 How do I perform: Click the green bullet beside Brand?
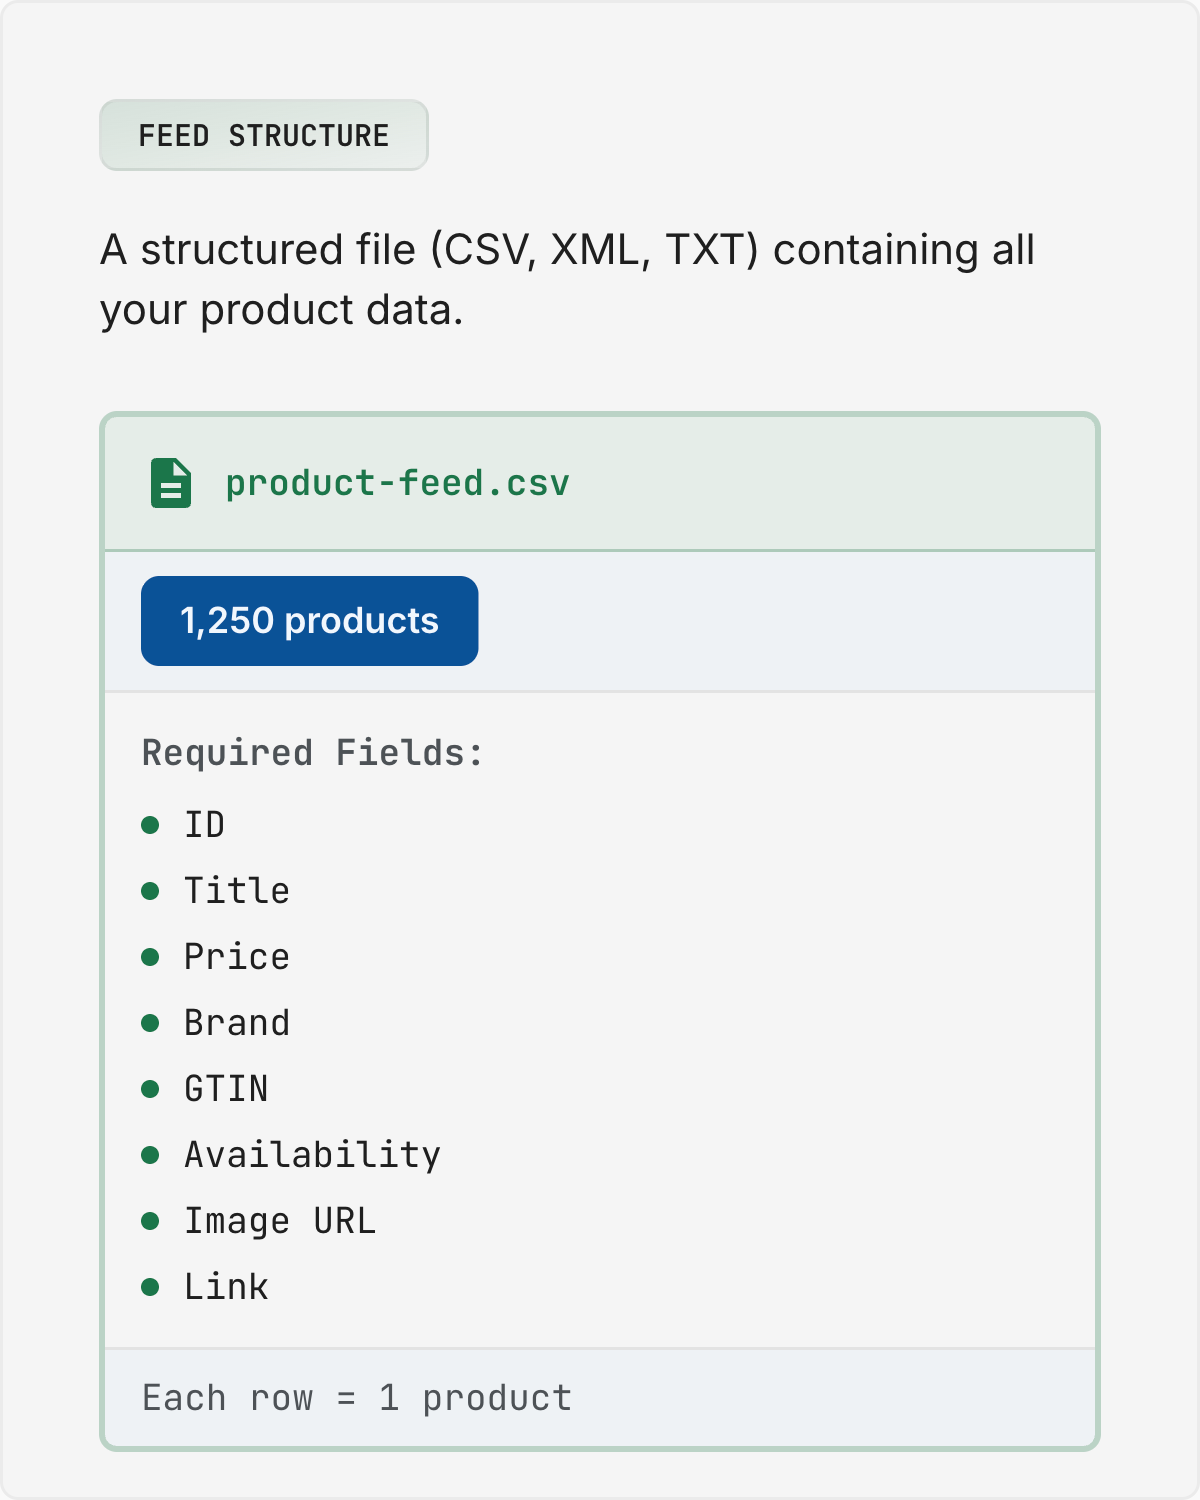click(x=150, y=1023)
